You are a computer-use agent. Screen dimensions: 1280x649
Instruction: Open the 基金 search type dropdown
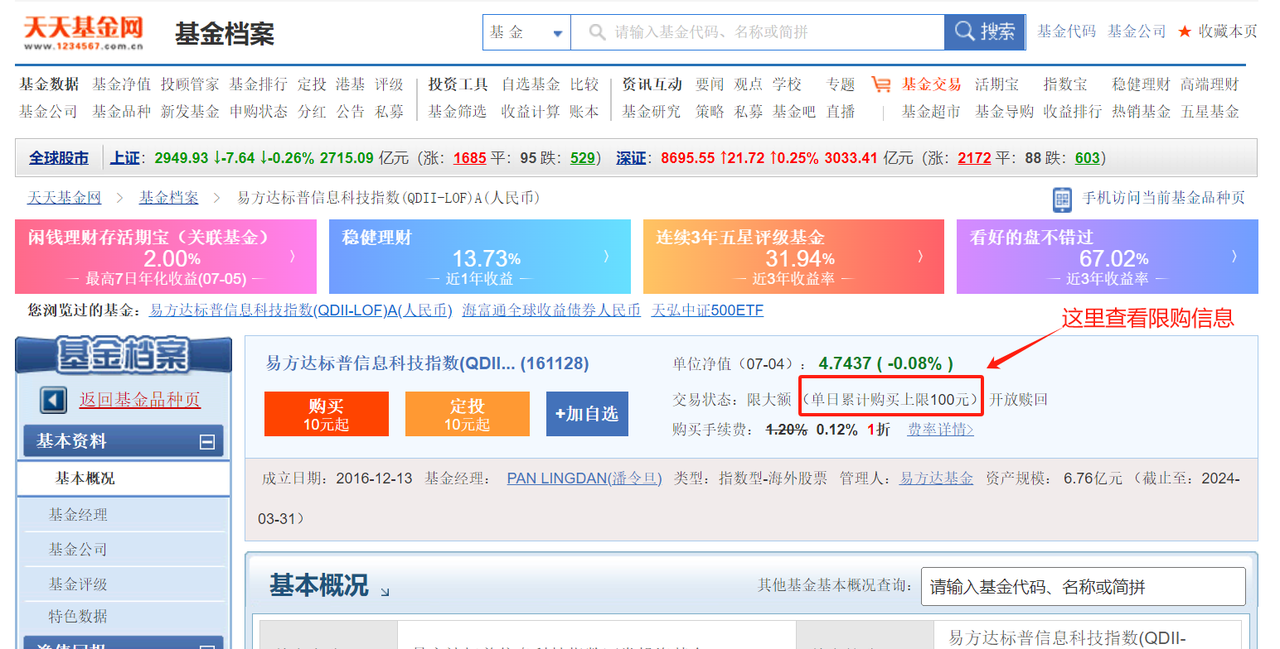[x=527, y=32]
